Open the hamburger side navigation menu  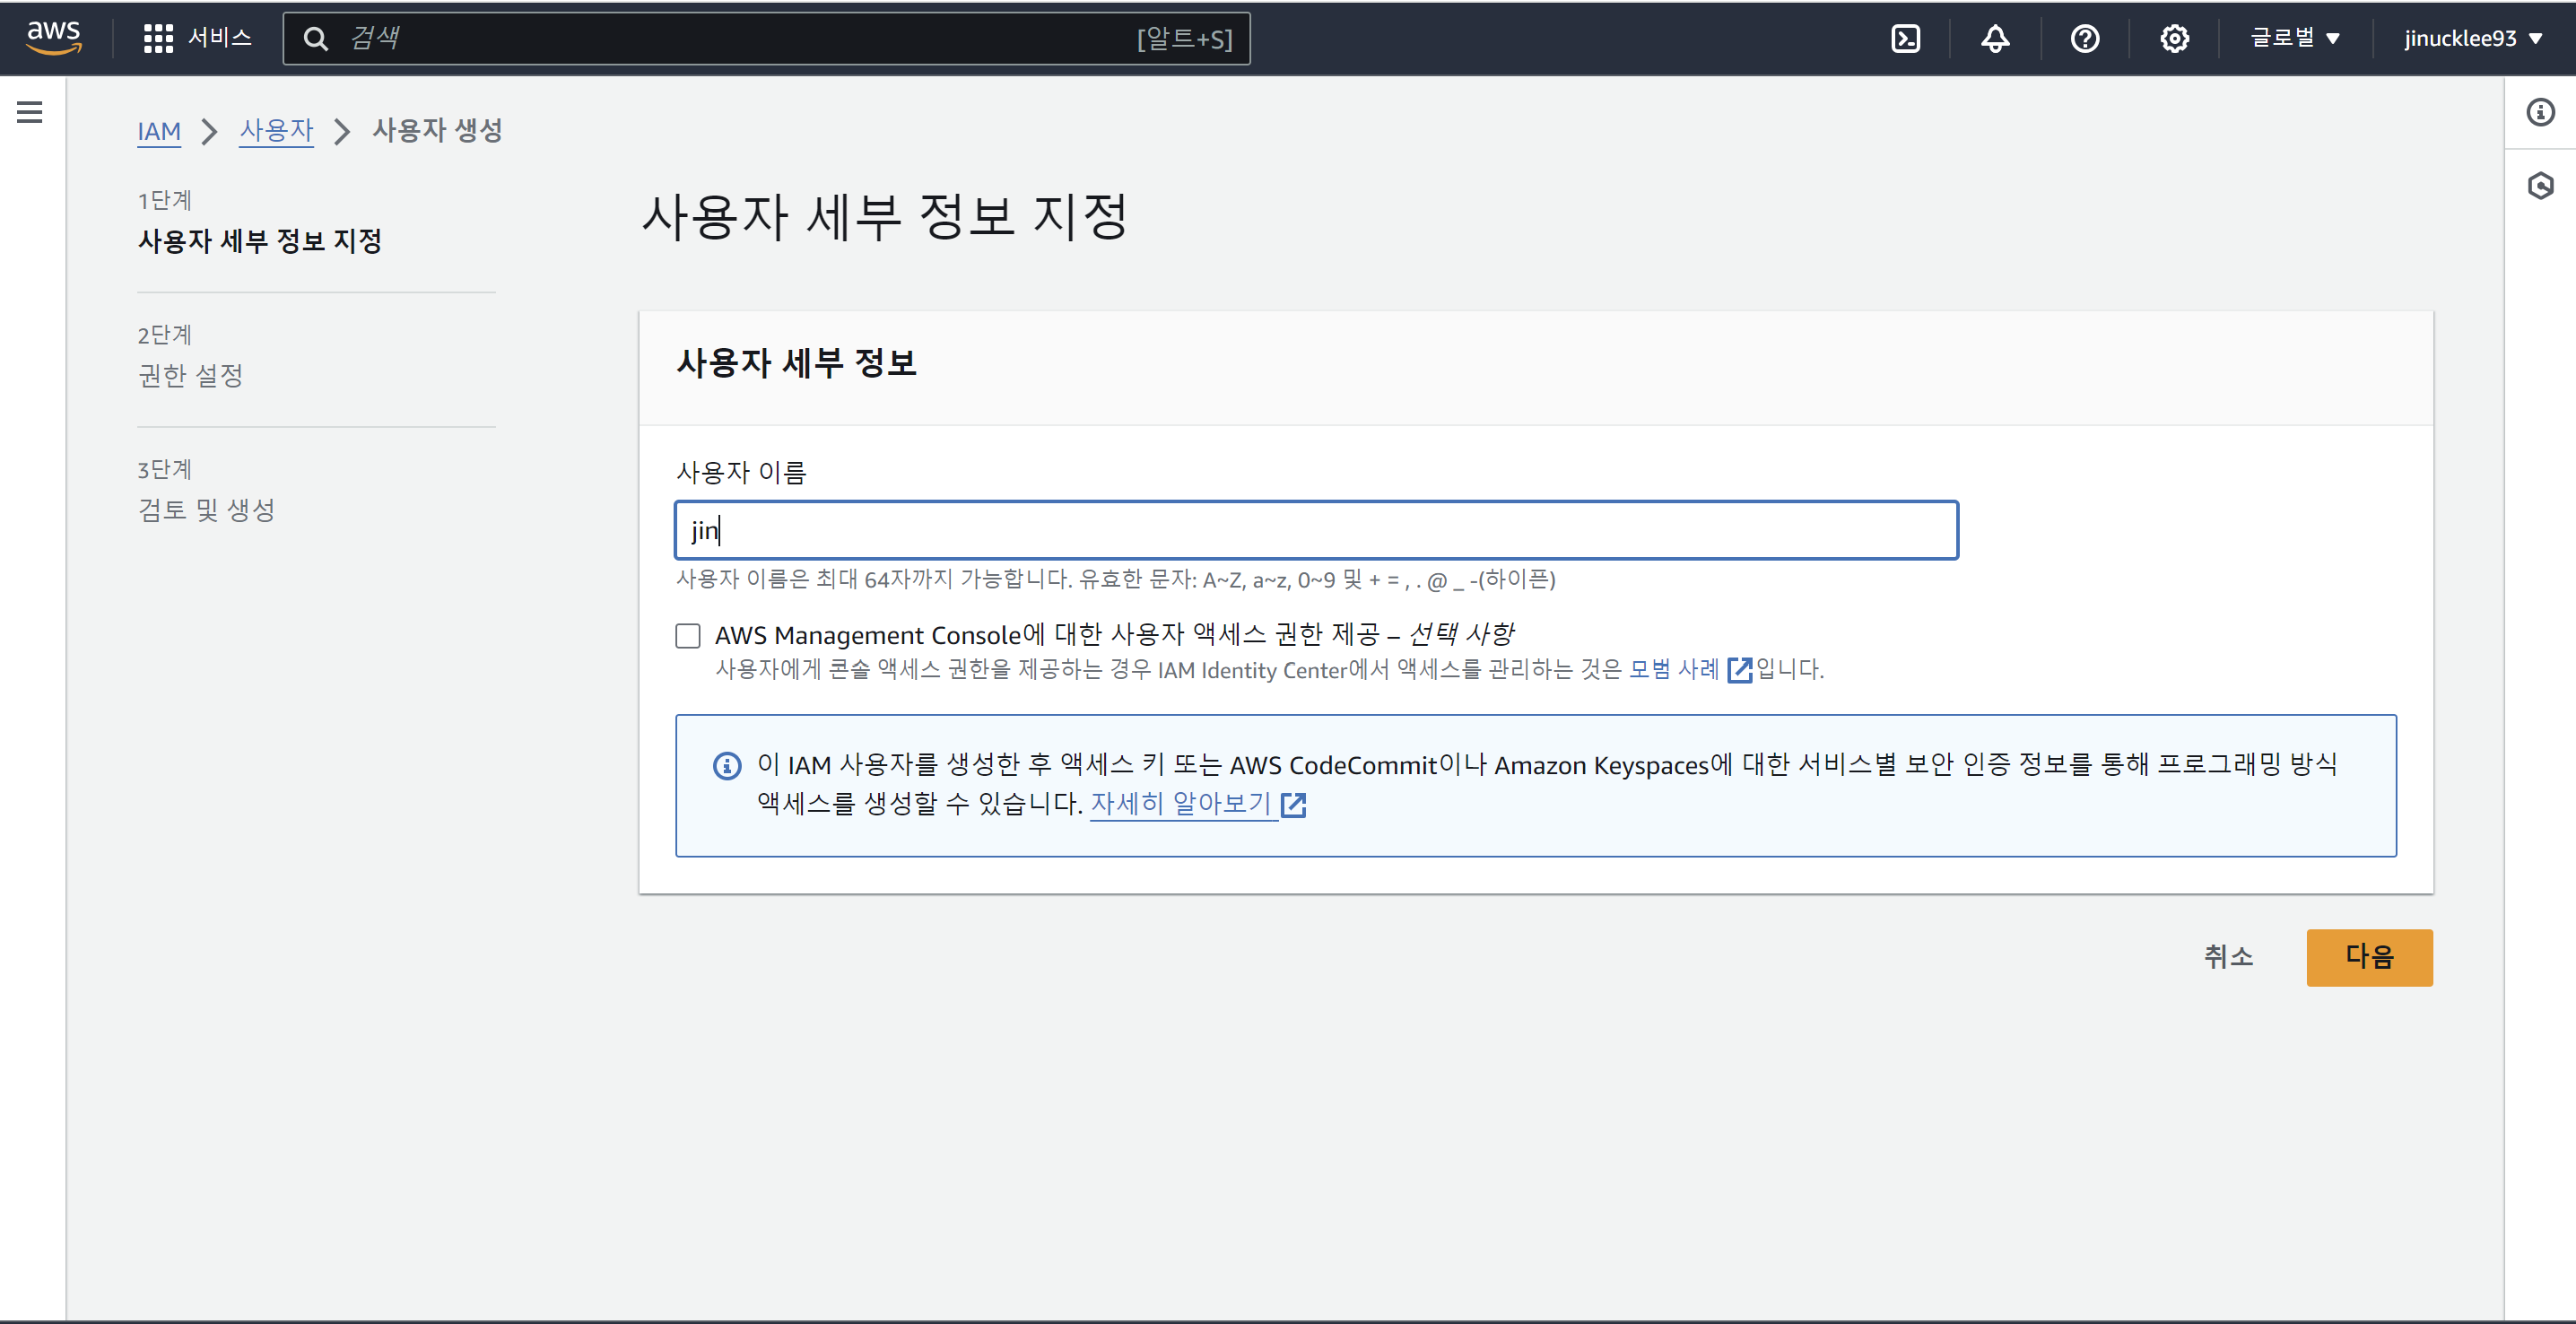coord(30,112)
